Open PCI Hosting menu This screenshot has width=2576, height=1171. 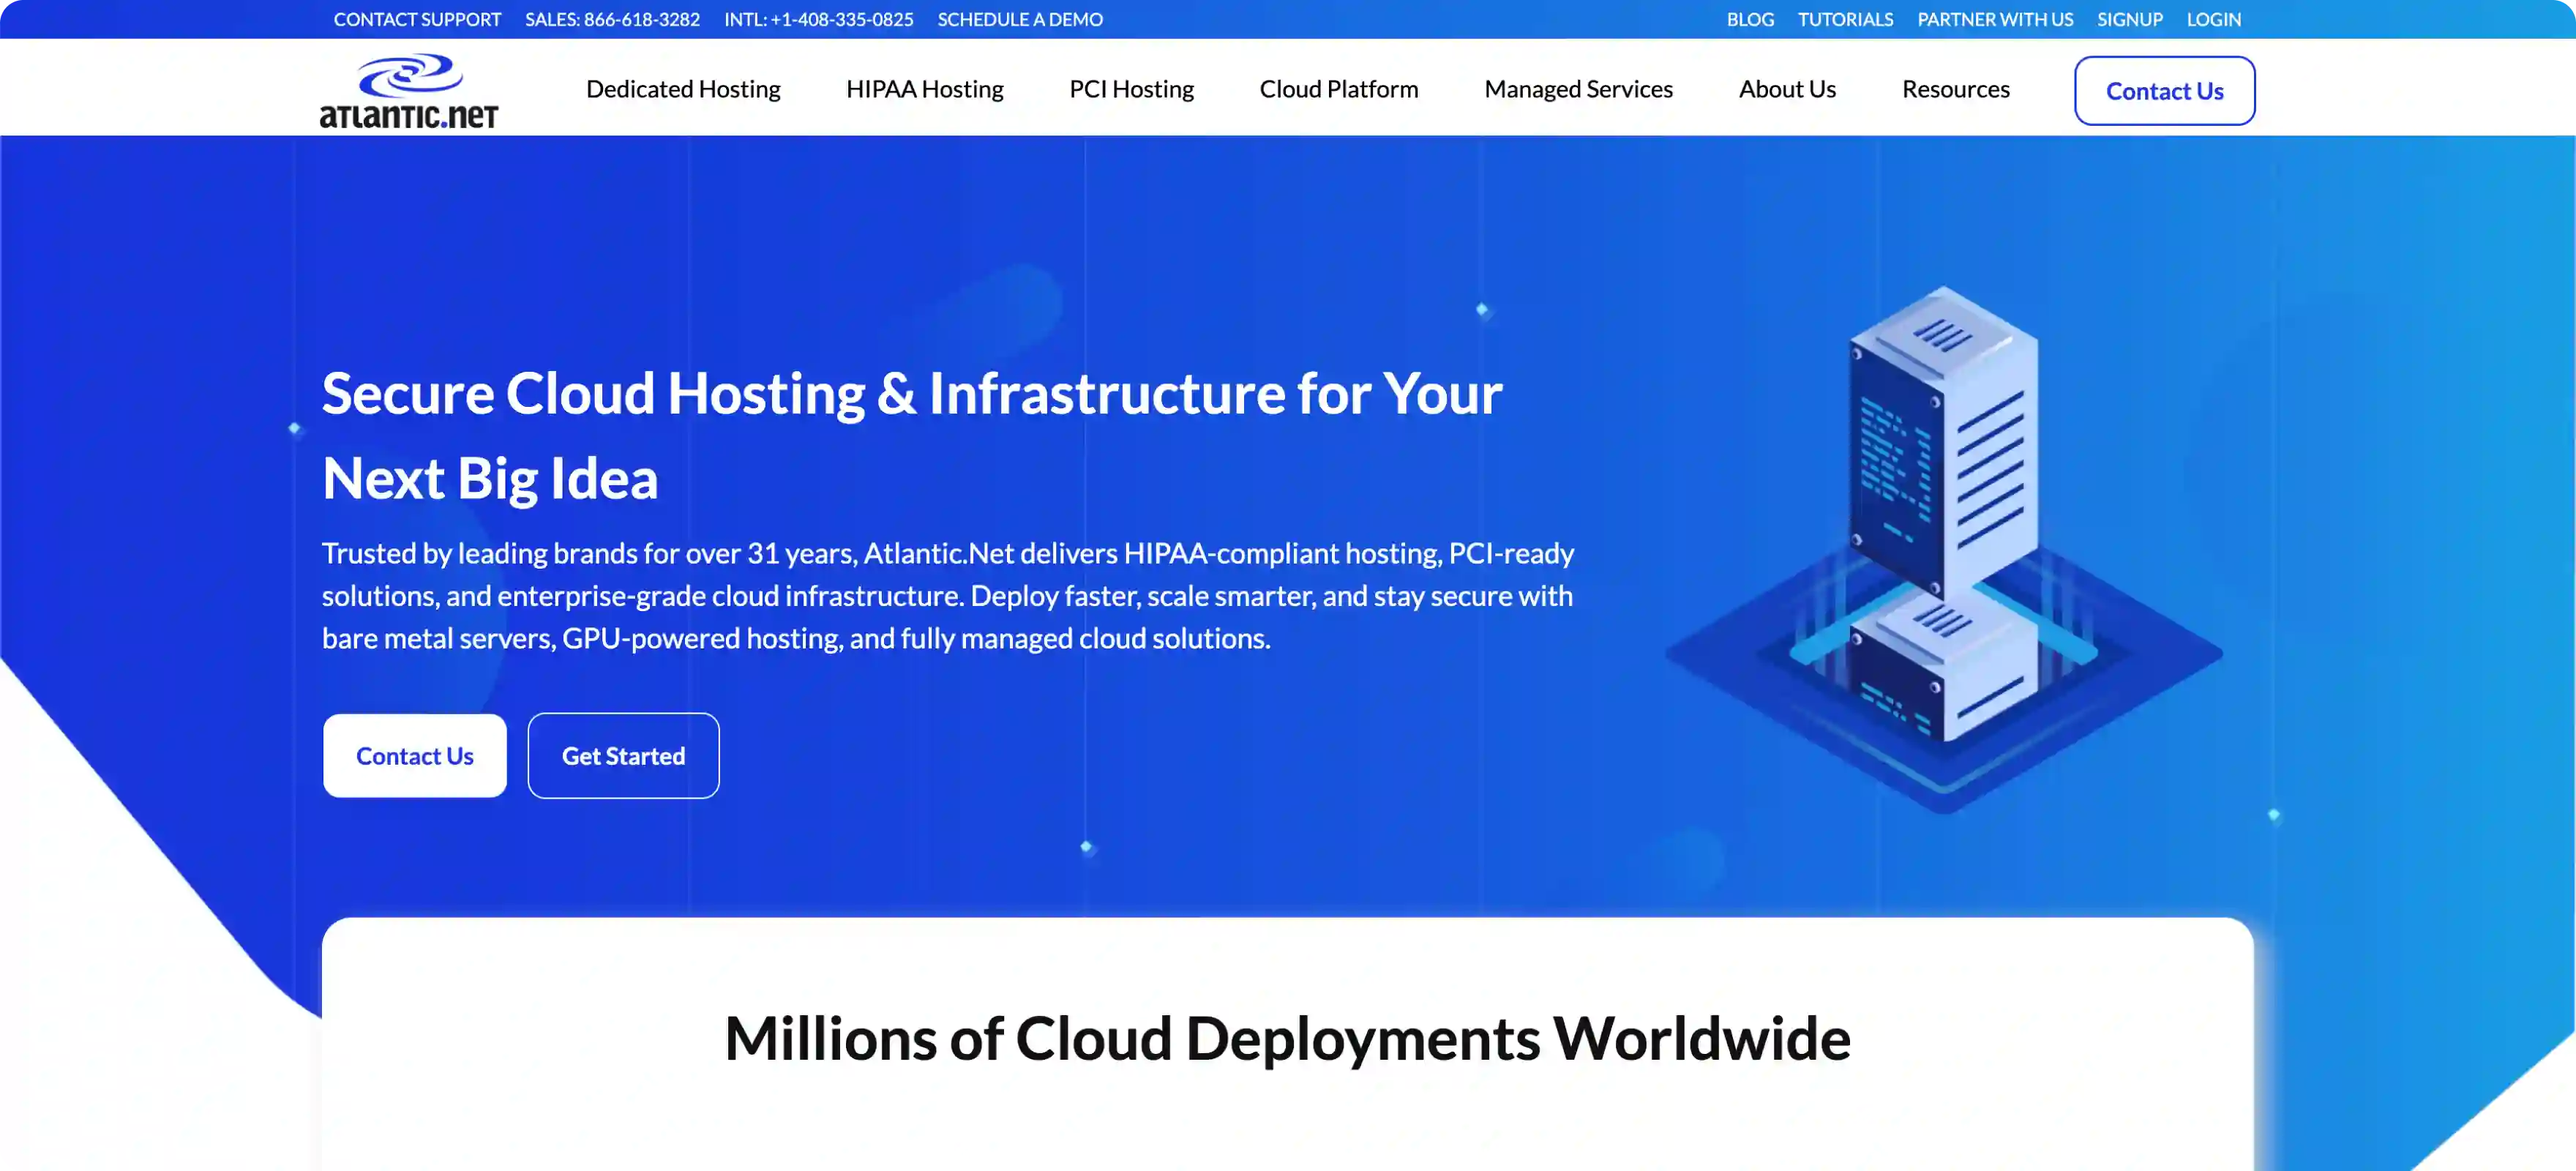point(1131,89)
